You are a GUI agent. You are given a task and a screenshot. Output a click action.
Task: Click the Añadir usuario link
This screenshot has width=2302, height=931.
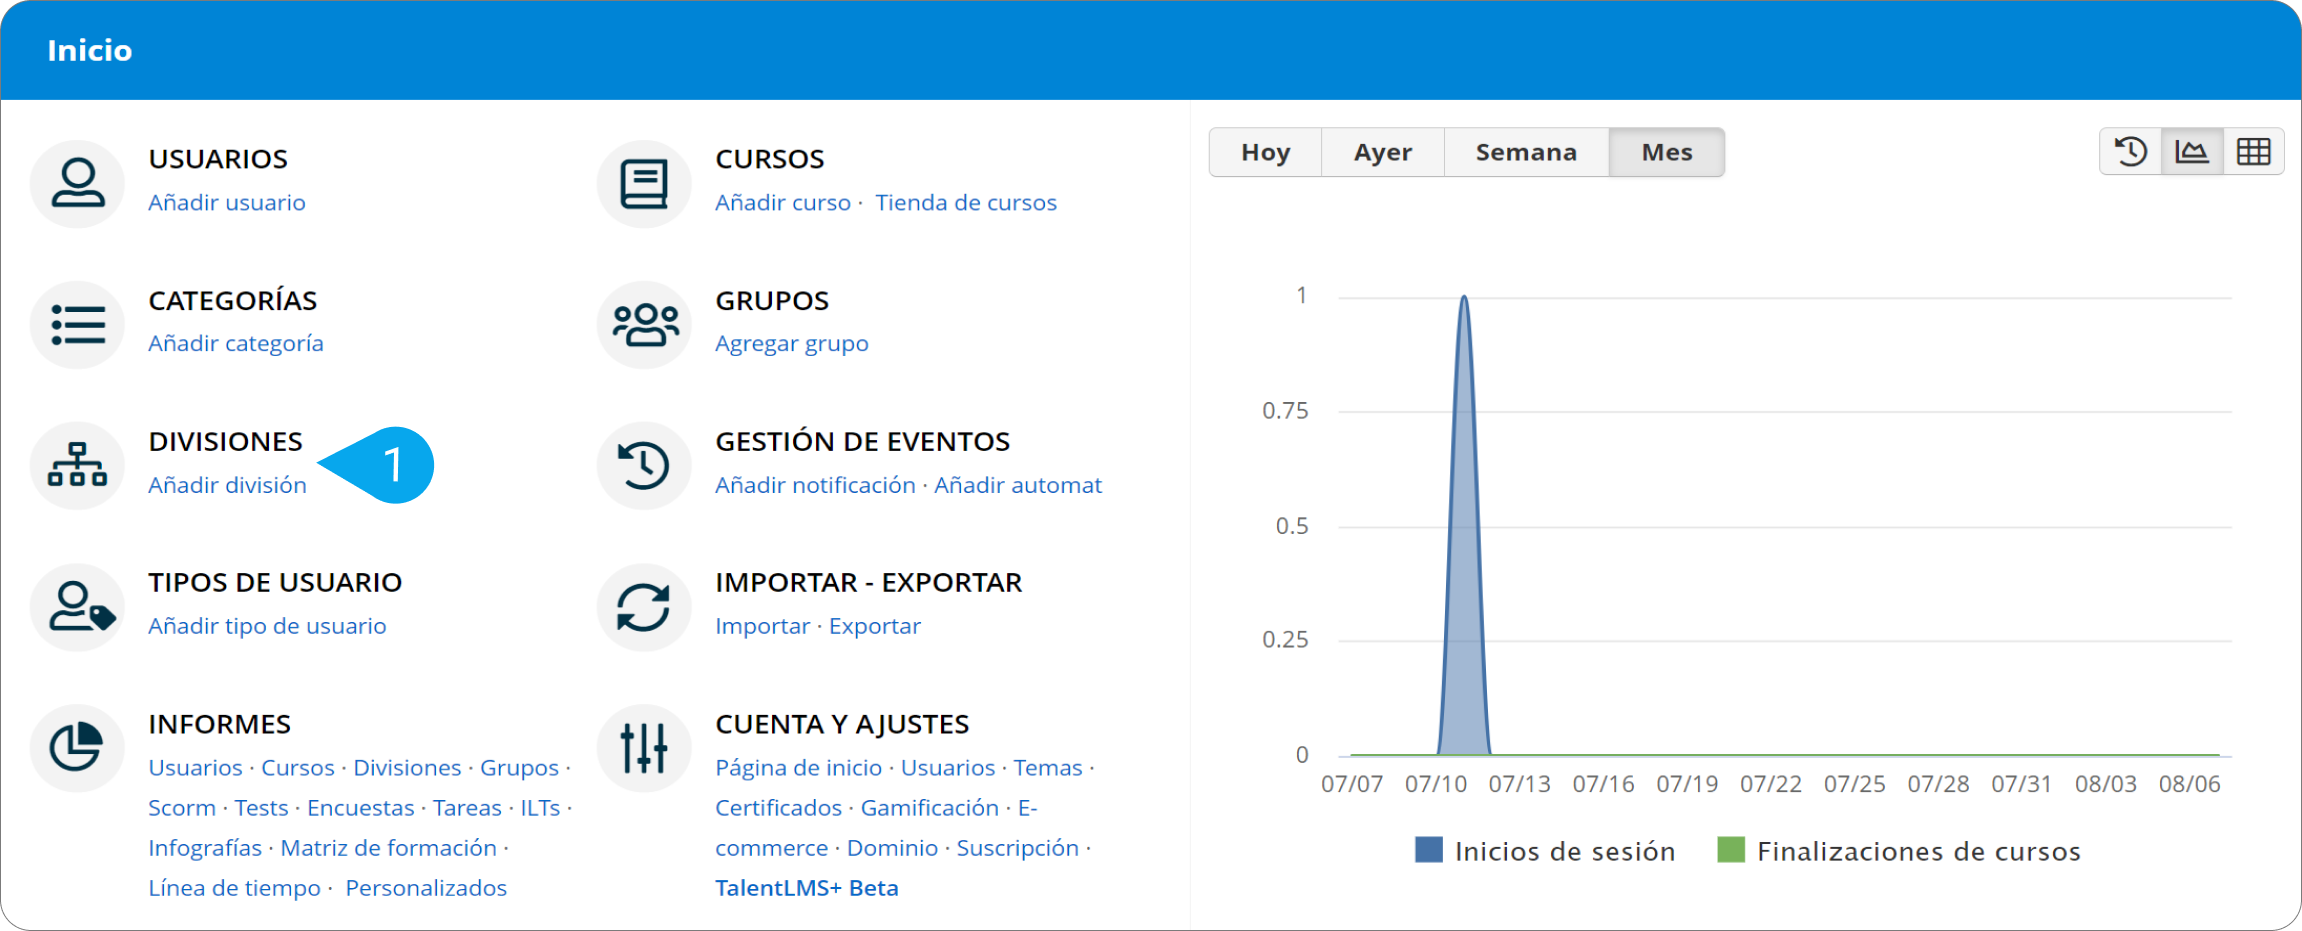[227, 203]
